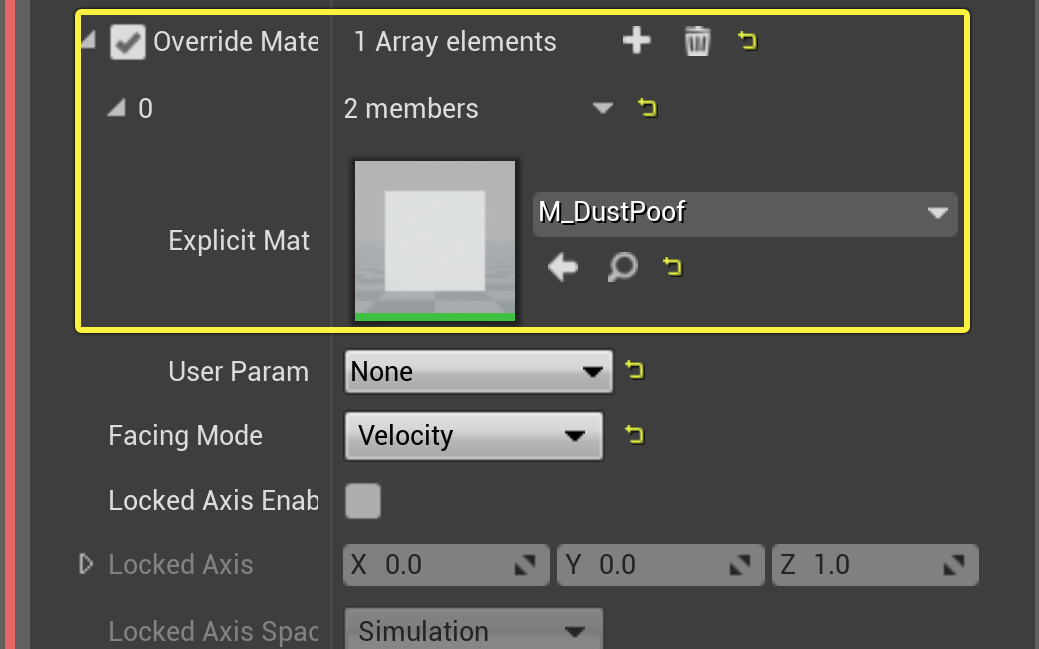Image resolution: width=1039 pixels, height=649 pixels.
Task: Click the '1 Array elements' text
Action: click(455, 42)
